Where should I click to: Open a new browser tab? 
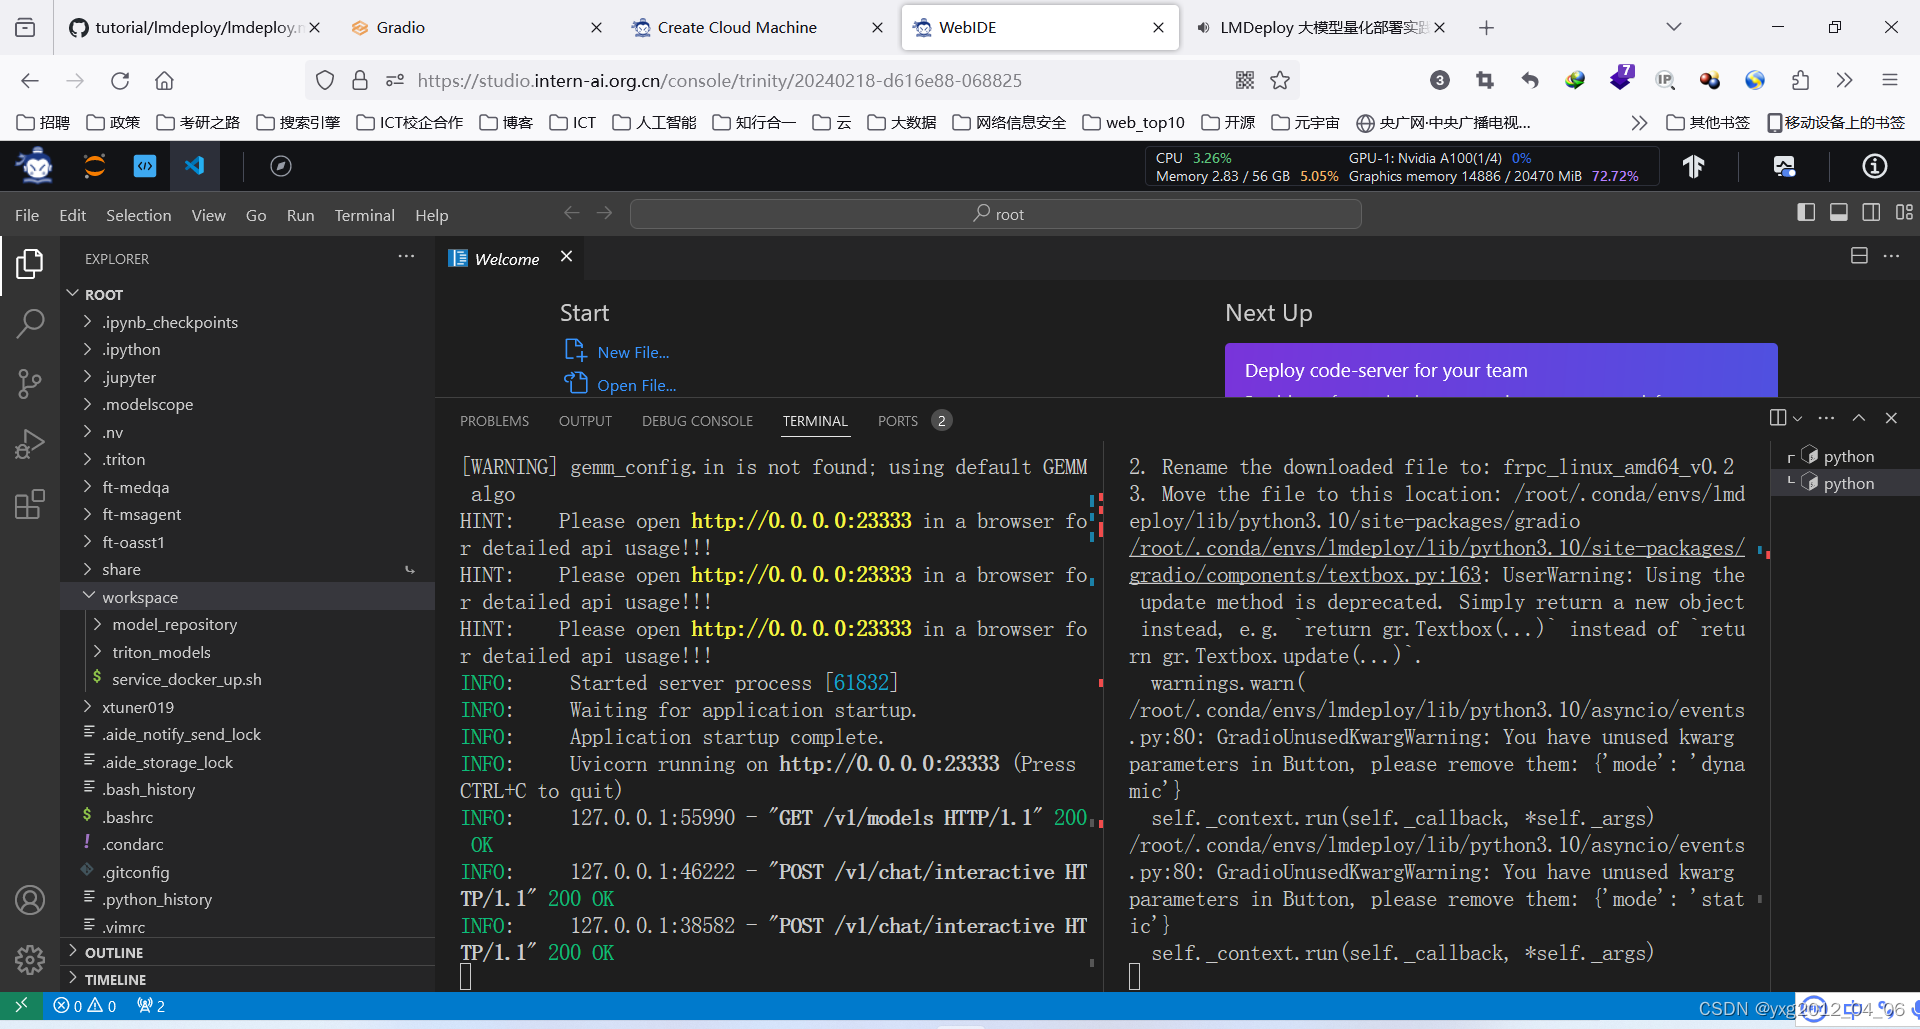(x=1486, y=28)
